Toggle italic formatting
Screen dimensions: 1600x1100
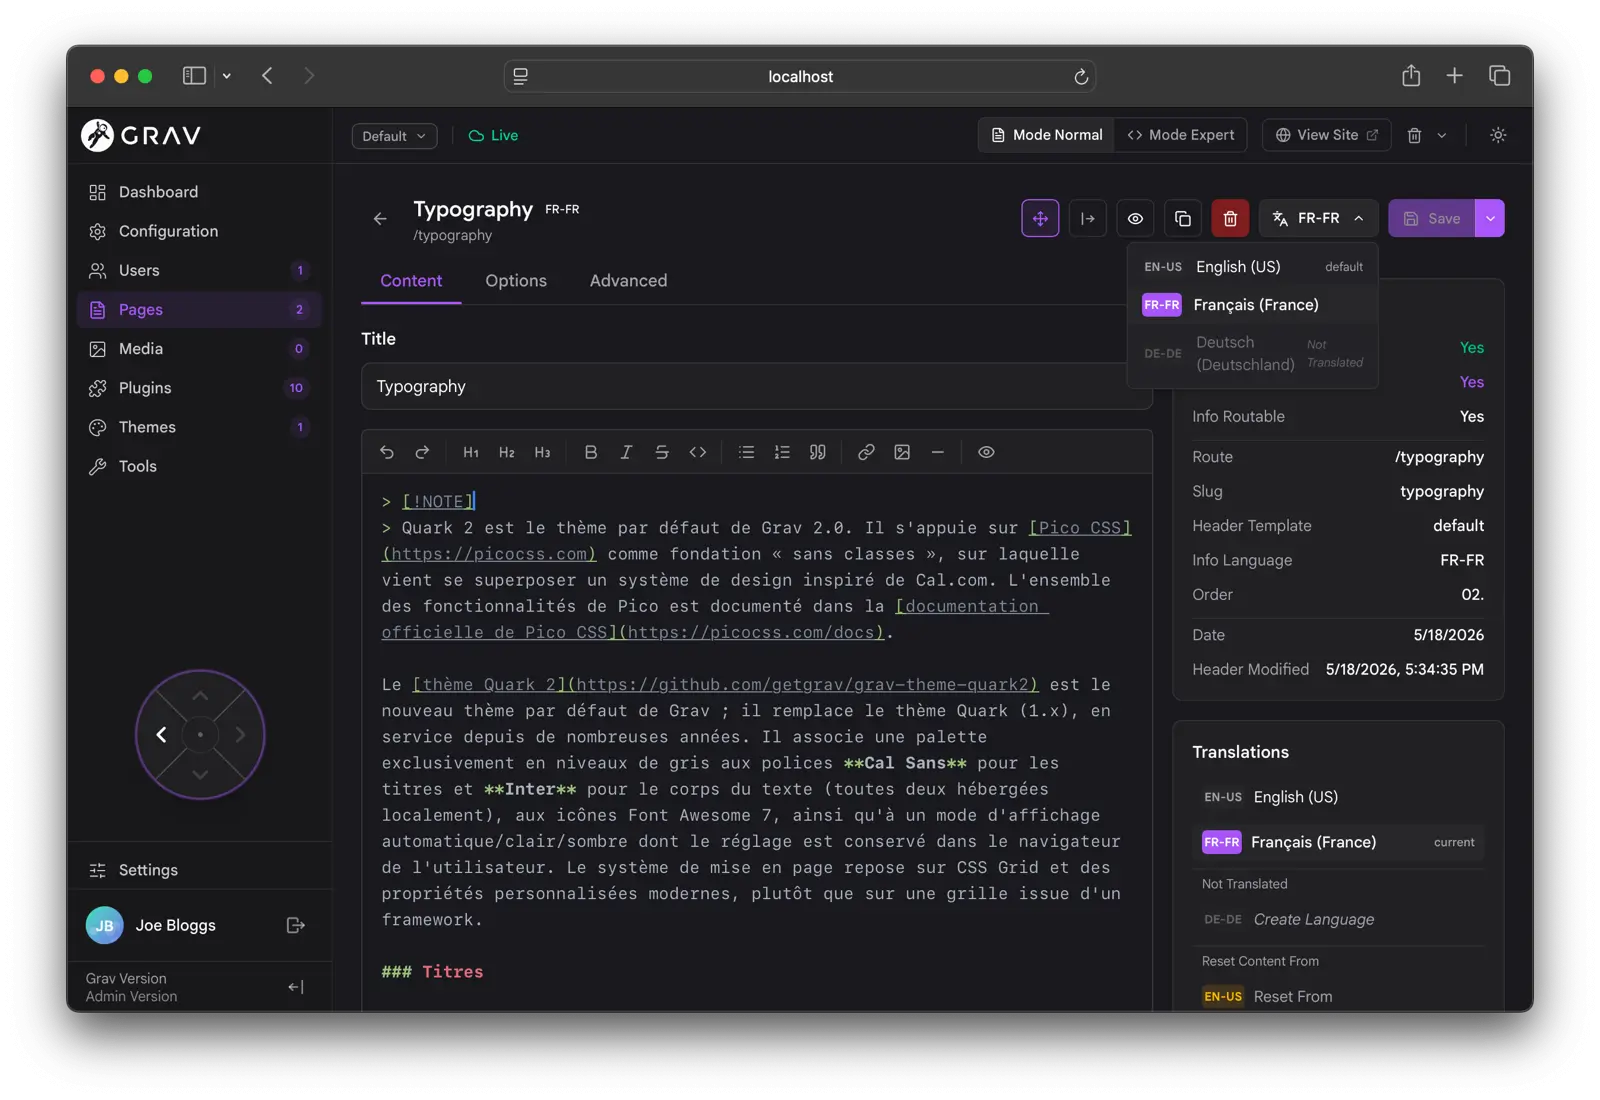626,452
